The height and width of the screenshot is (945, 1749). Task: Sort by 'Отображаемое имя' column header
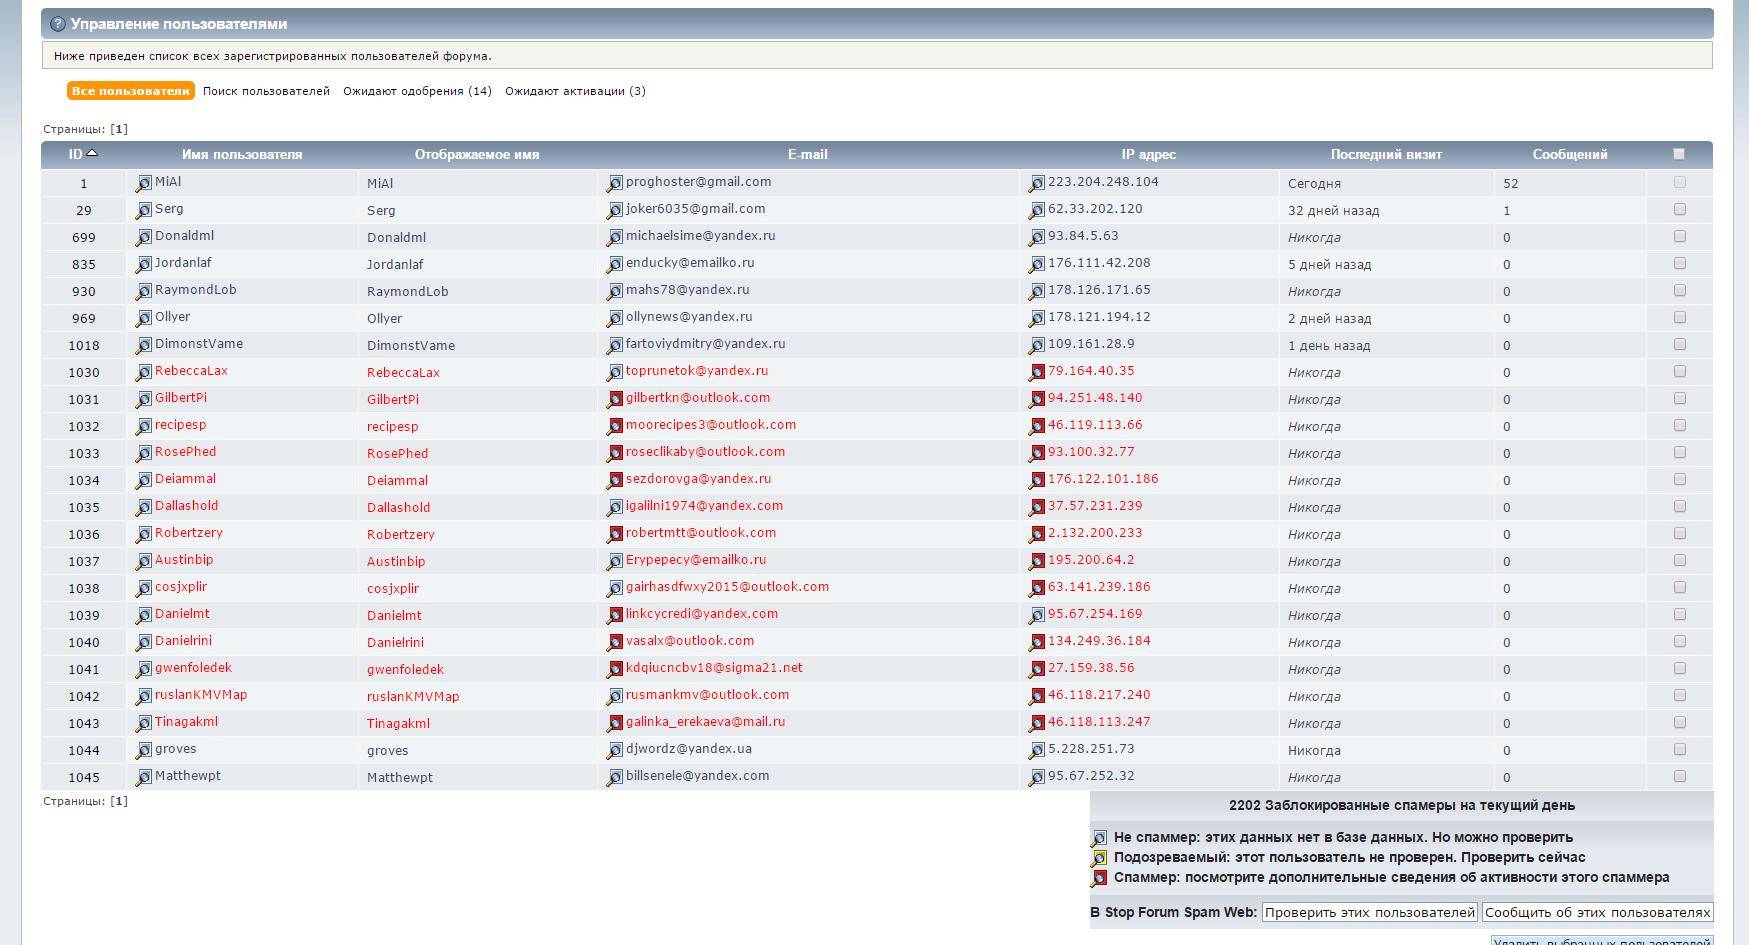point(477,155)
